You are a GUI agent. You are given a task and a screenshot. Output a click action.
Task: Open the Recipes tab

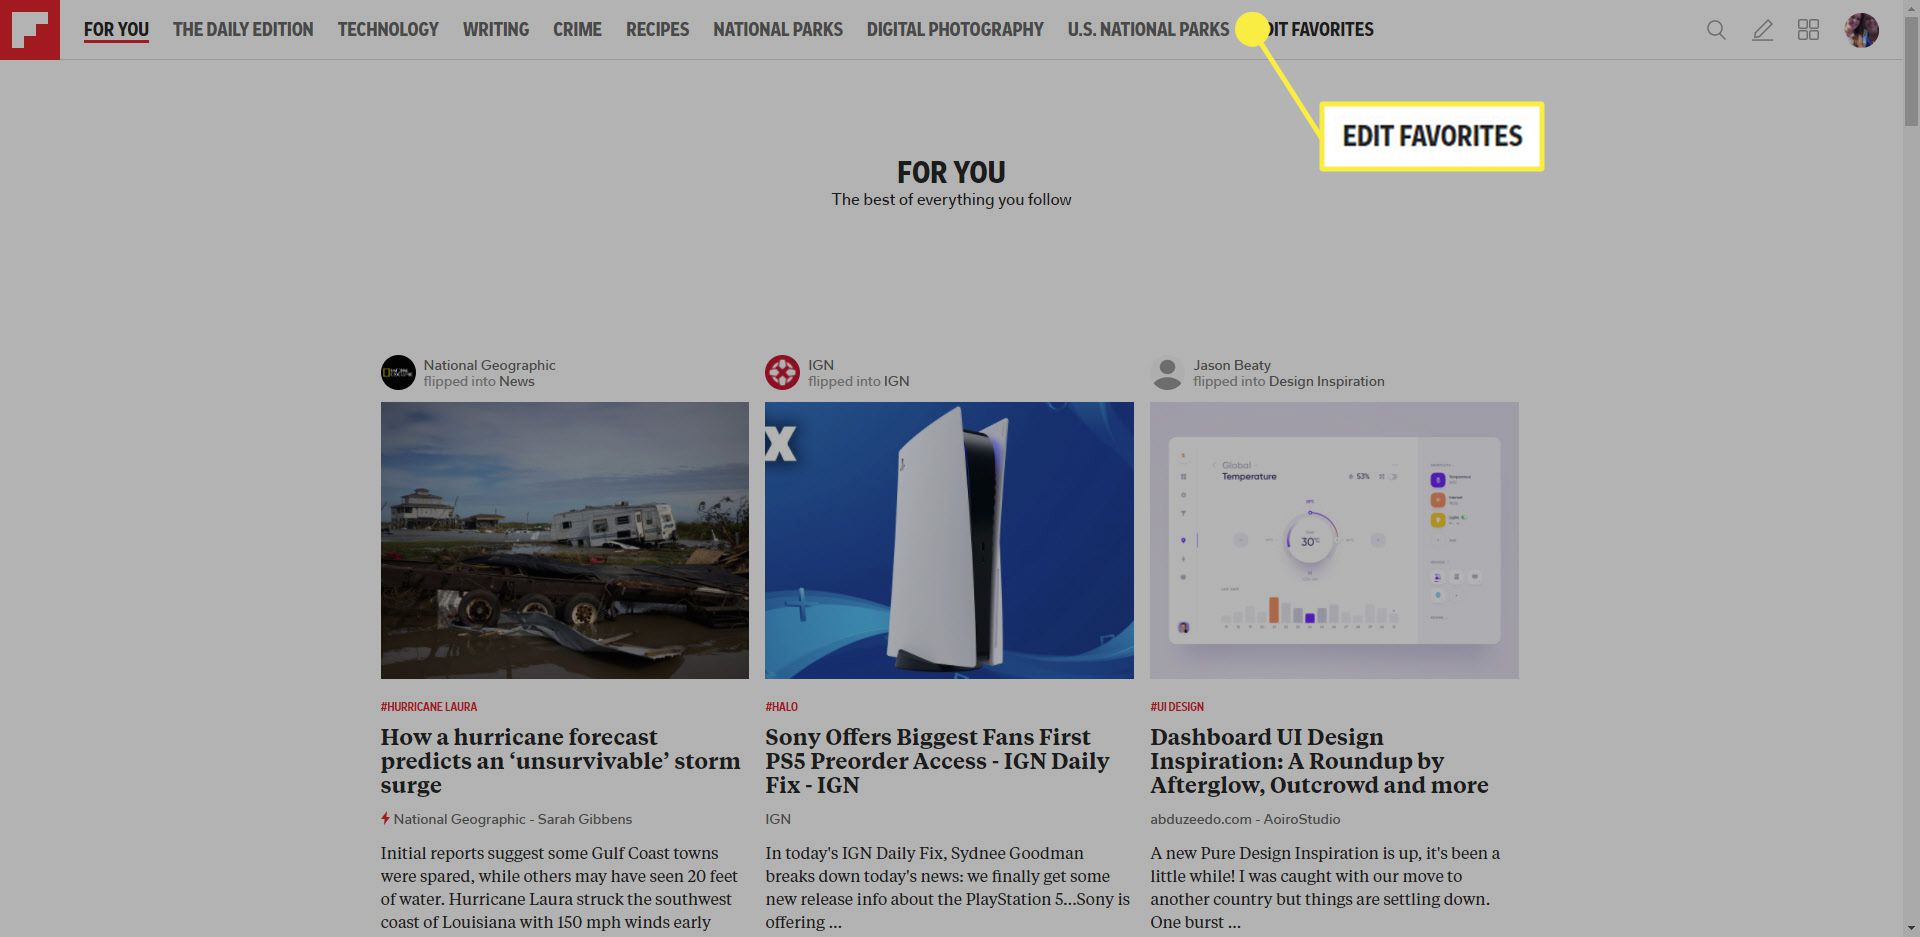[x=657, y=30]
